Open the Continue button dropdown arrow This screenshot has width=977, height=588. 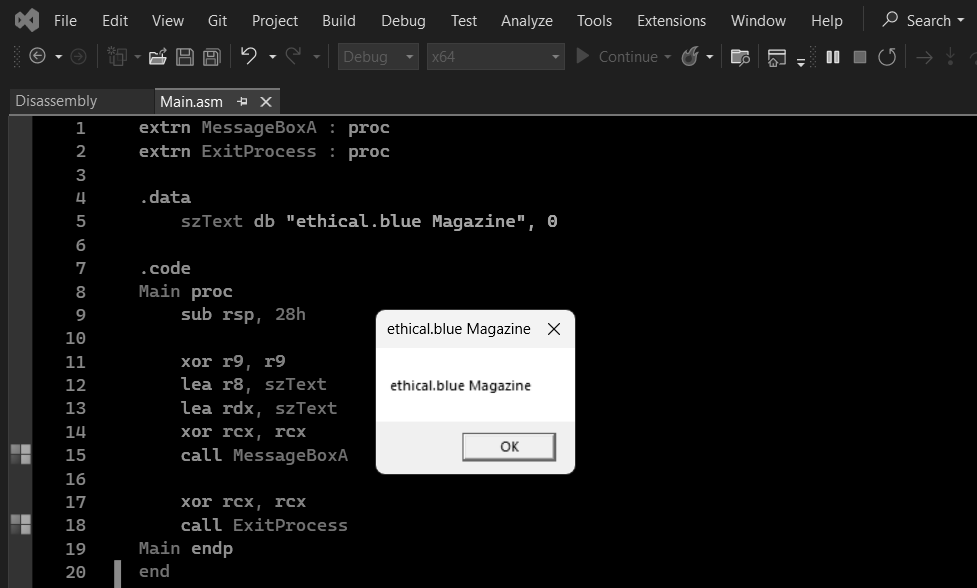[667, 57]
